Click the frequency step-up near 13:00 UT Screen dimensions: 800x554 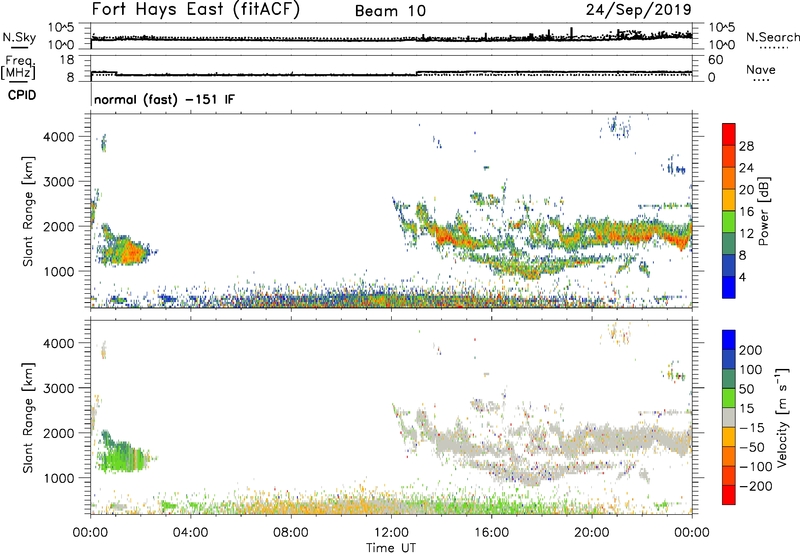(x=417, y=73)
